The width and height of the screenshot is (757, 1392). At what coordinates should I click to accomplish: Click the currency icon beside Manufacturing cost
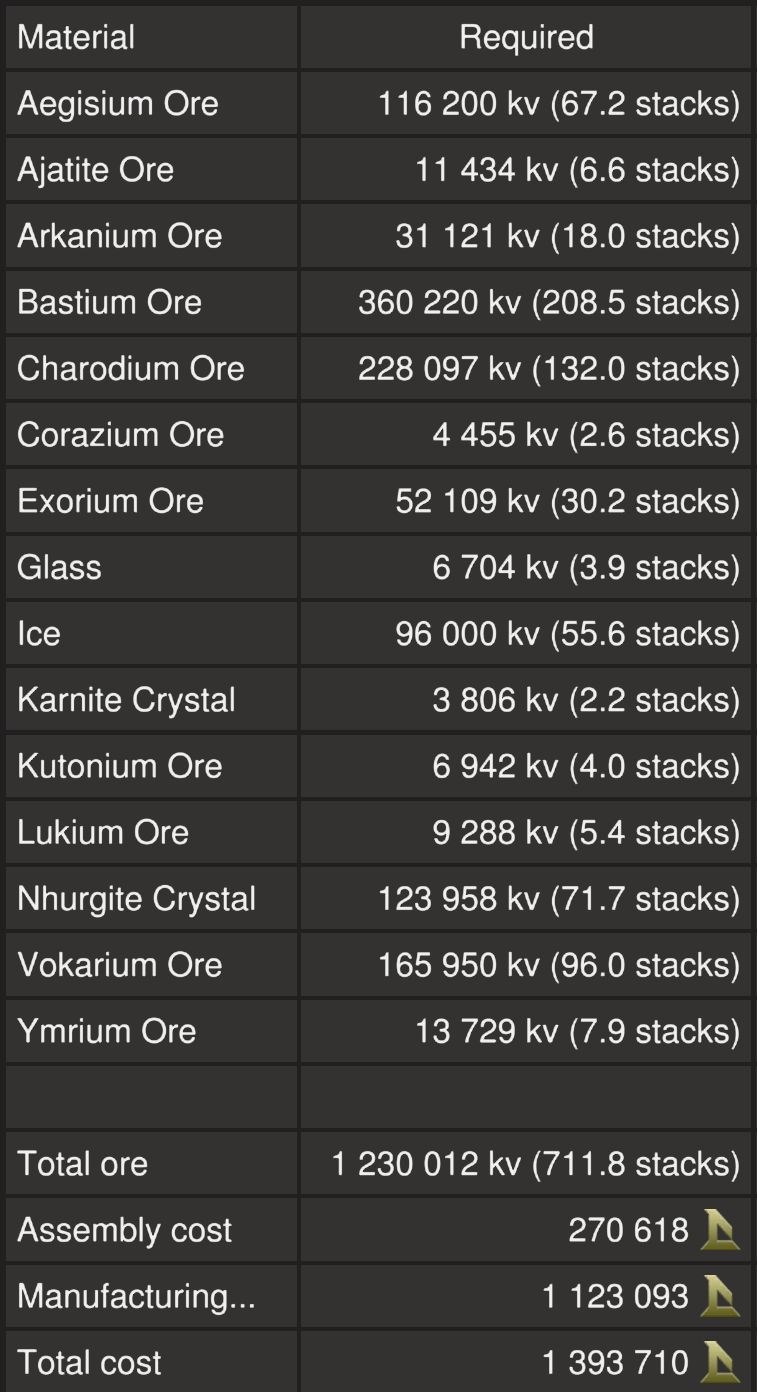[720, 1297]
